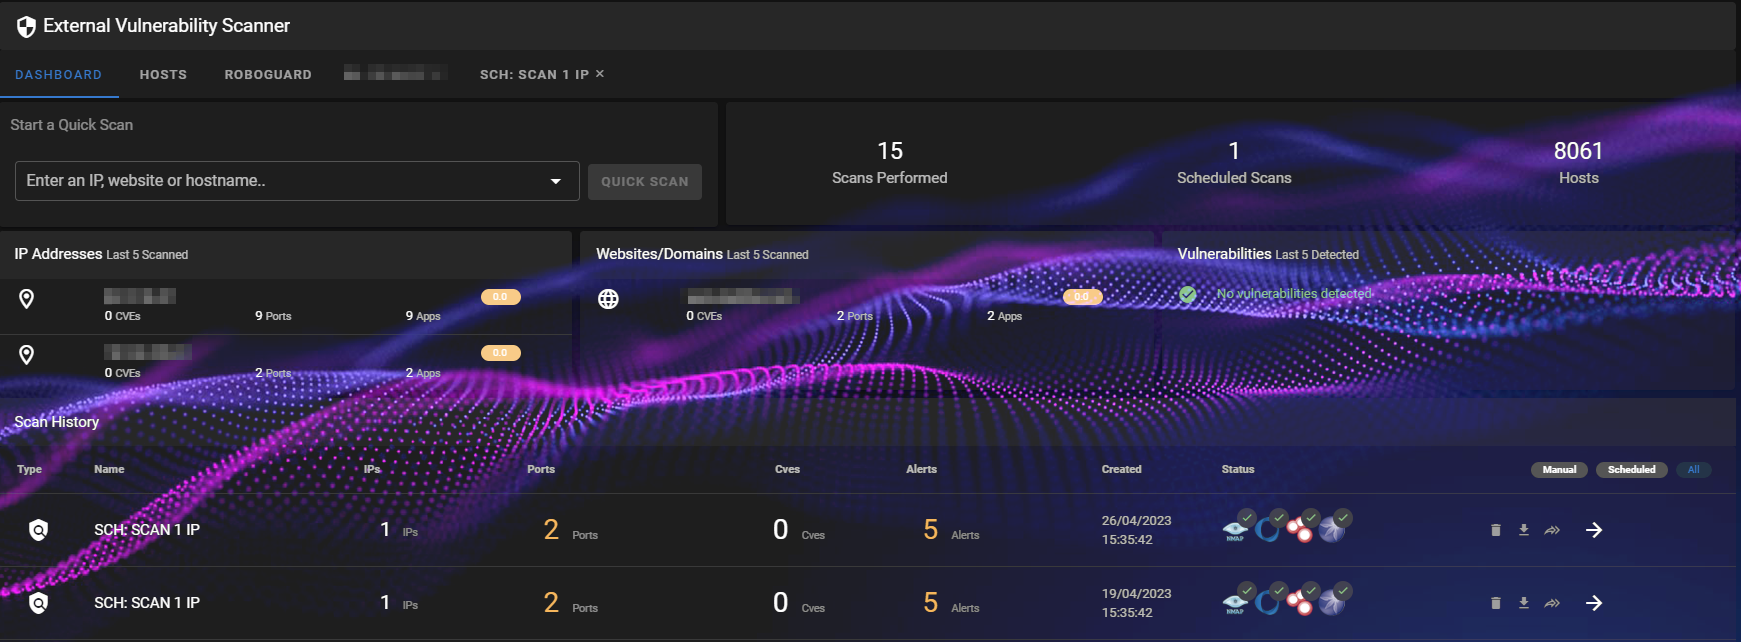Click the globe icon under Websites/Domains
The height and width of the screenshot is (642, 1741).
point(608,299)
